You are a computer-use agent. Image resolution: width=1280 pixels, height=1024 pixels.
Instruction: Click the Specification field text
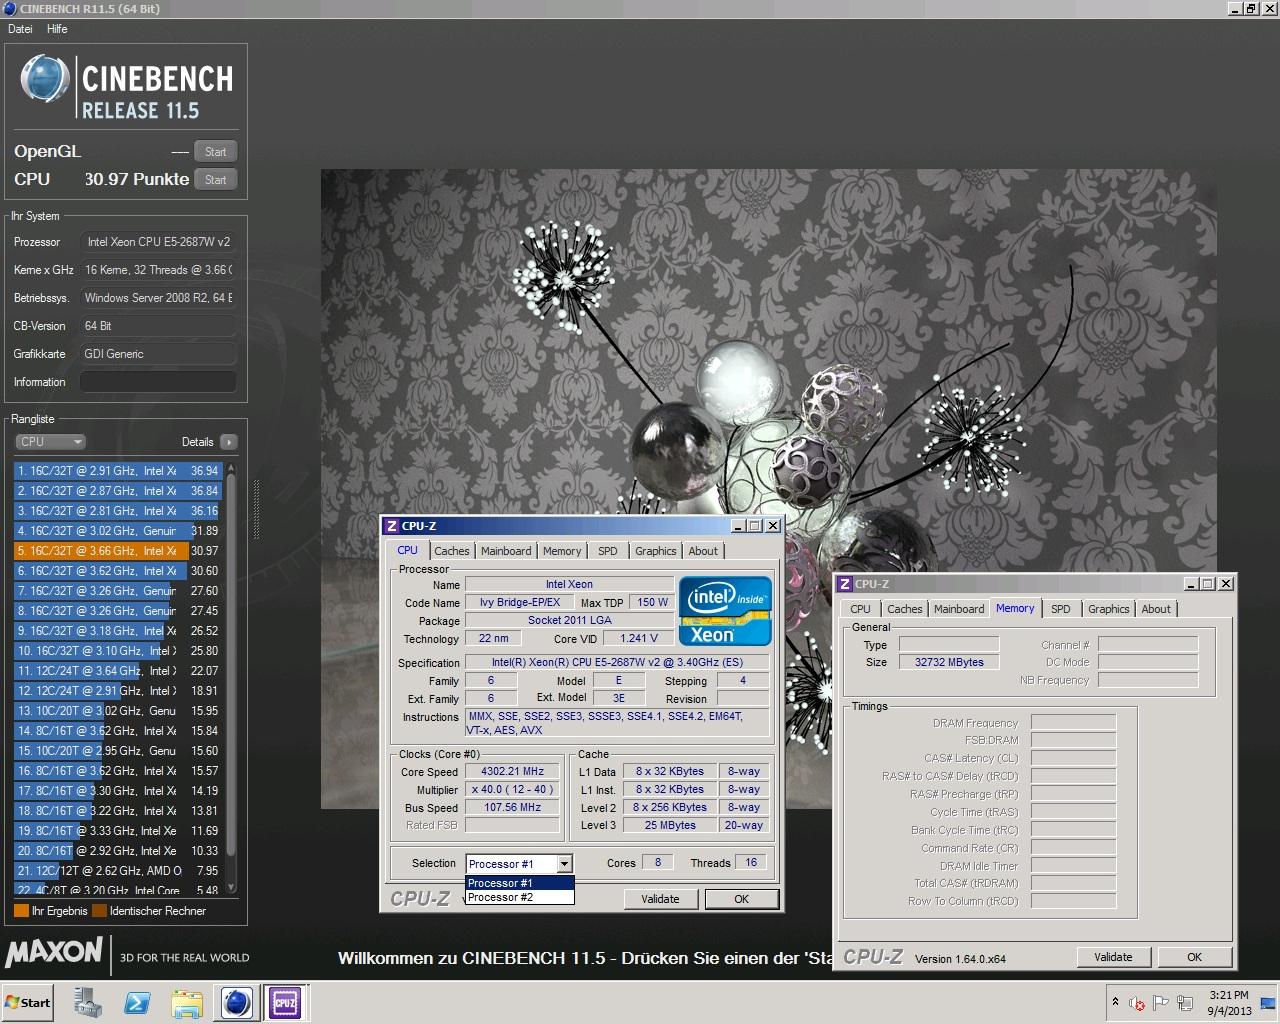[x=617, y=662]
